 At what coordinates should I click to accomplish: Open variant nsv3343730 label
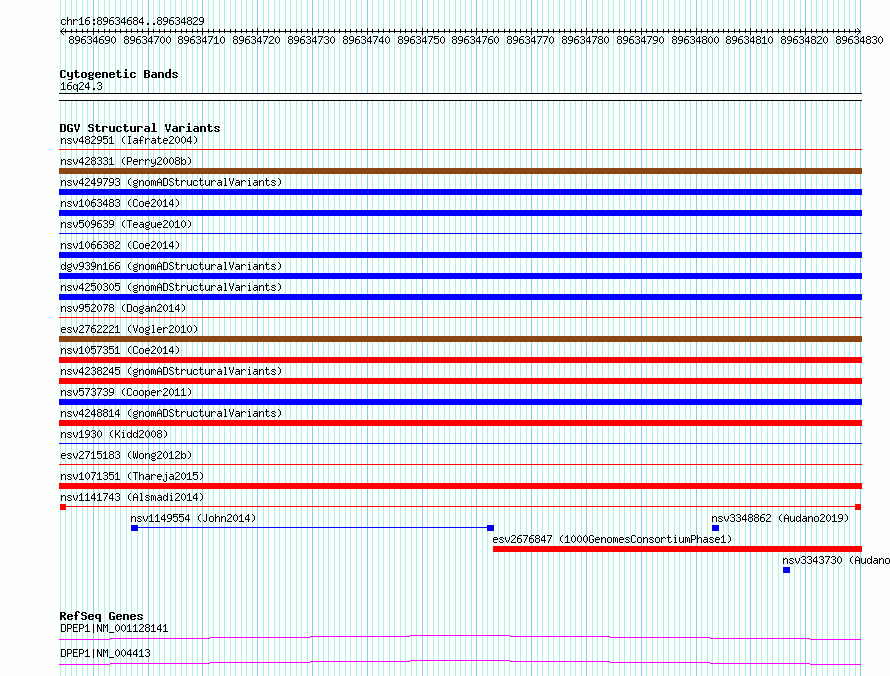(836, 560)
